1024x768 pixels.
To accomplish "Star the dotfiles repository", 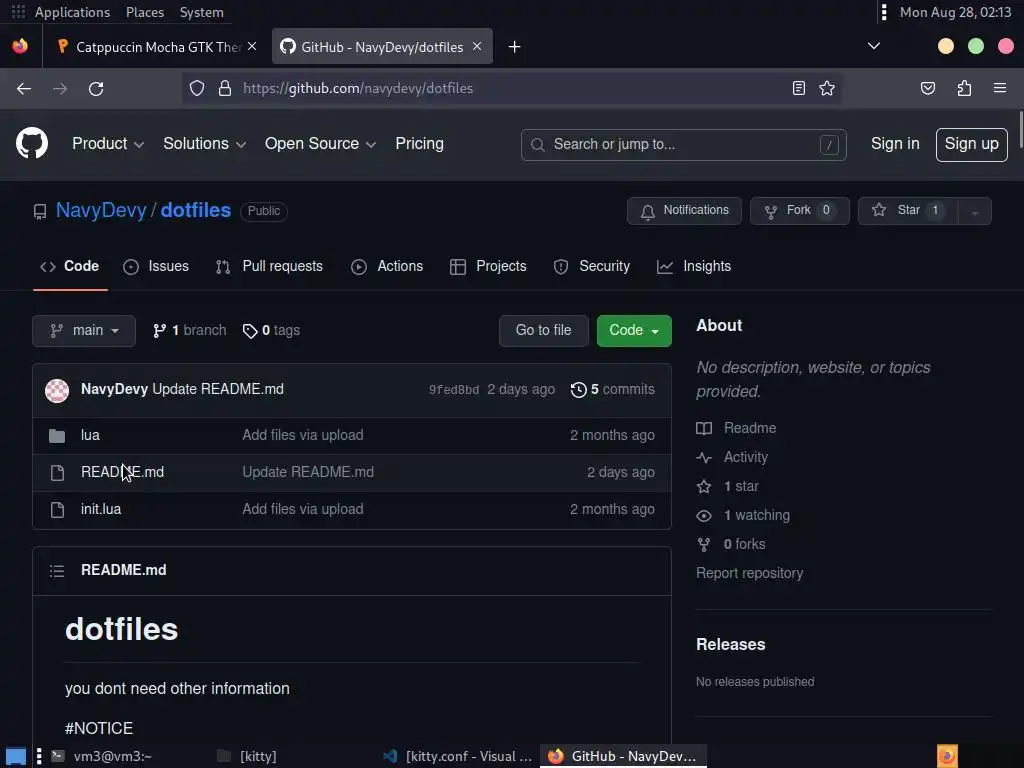I will [x=908, y=210].
